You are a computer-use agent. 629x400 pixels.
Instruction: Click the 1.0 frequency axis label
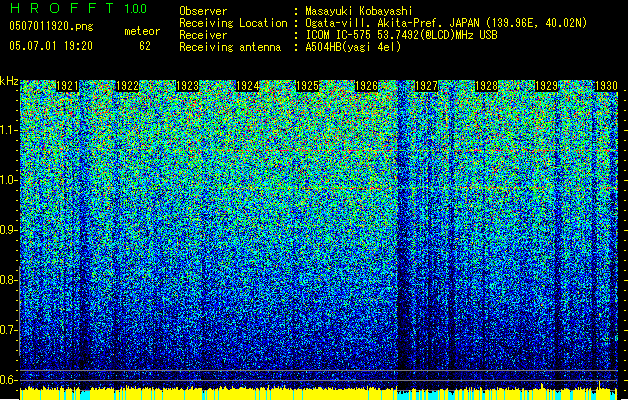(9, 180)
